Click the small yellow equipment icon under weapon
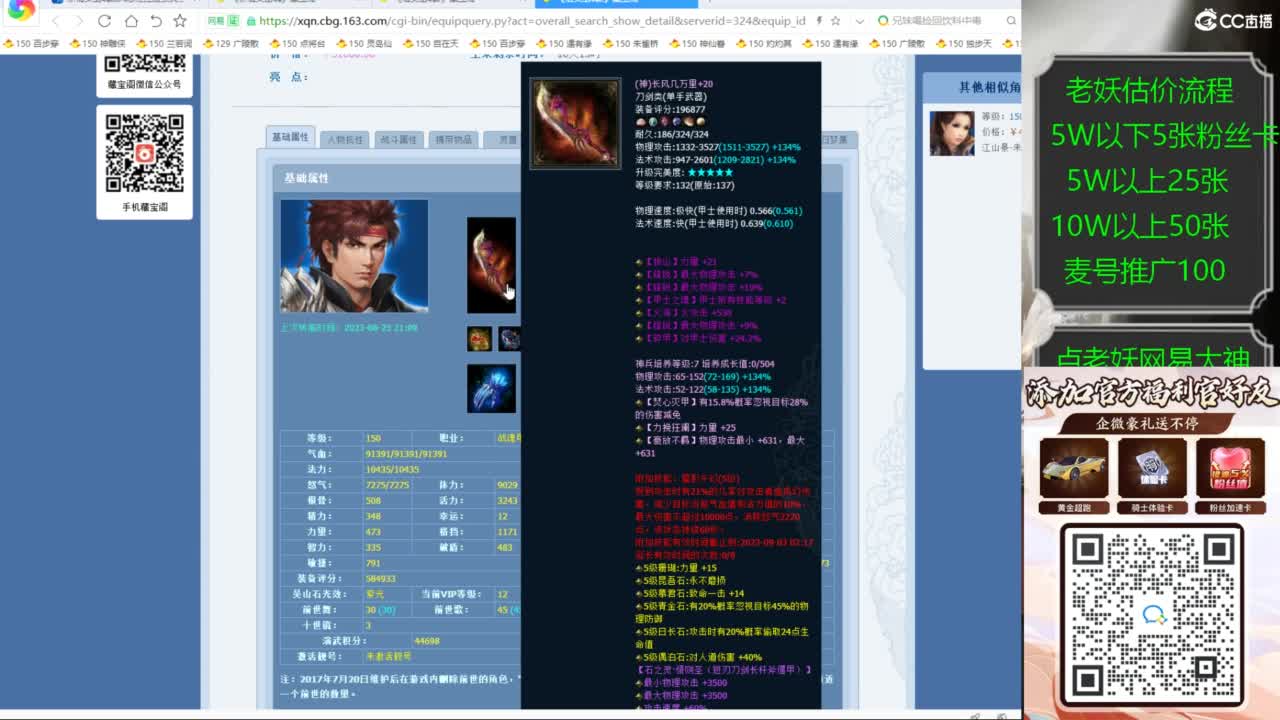Screen dimensions: 1280x720 (x=480, y=338)
